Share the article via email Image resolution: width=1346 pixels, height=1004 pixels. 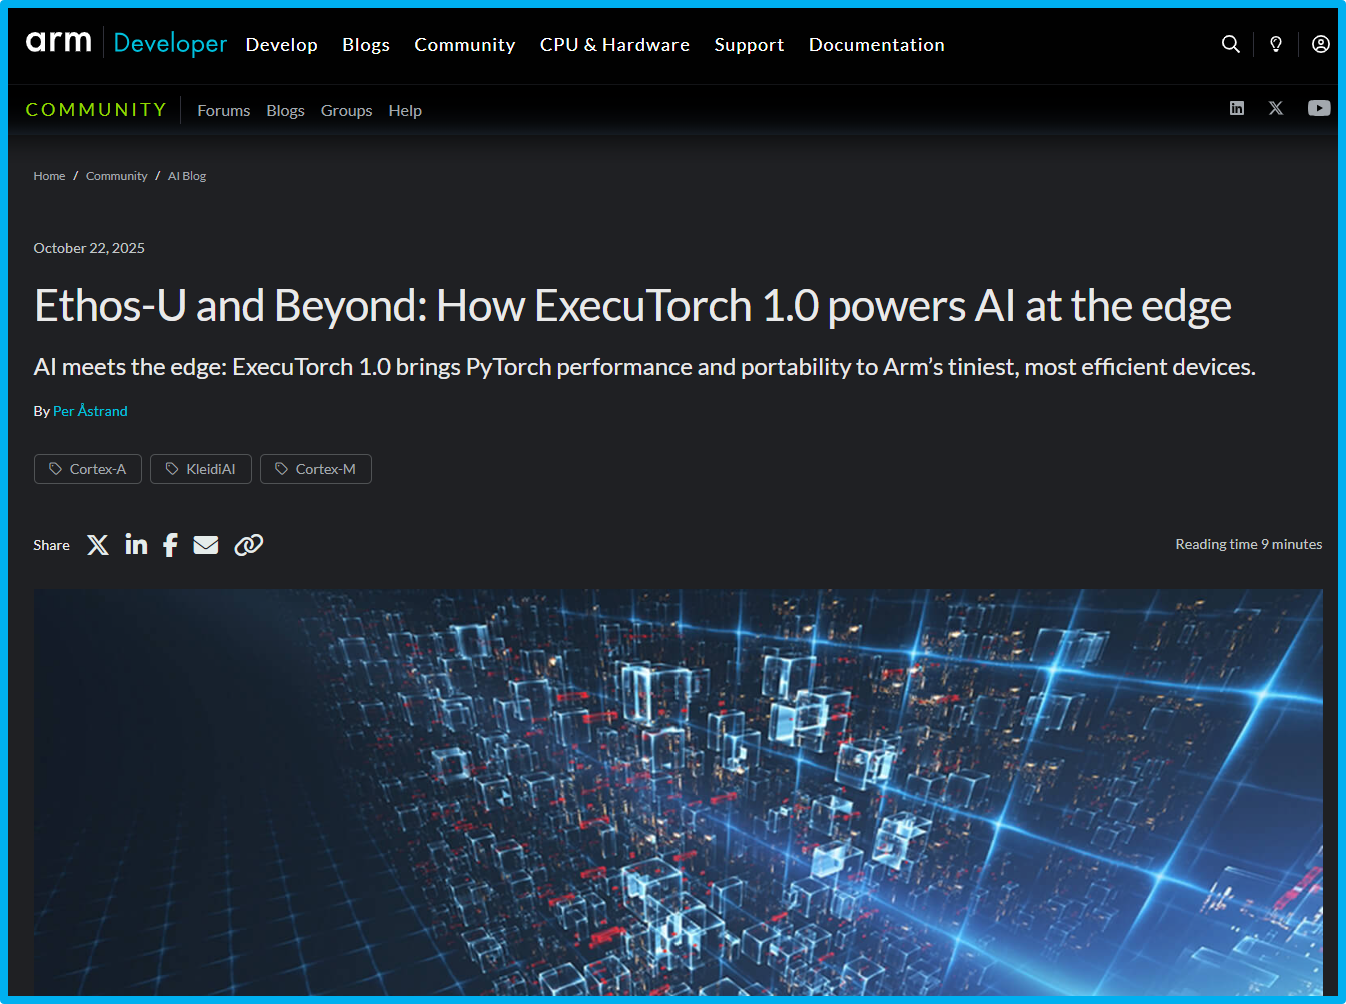point(206,545)
